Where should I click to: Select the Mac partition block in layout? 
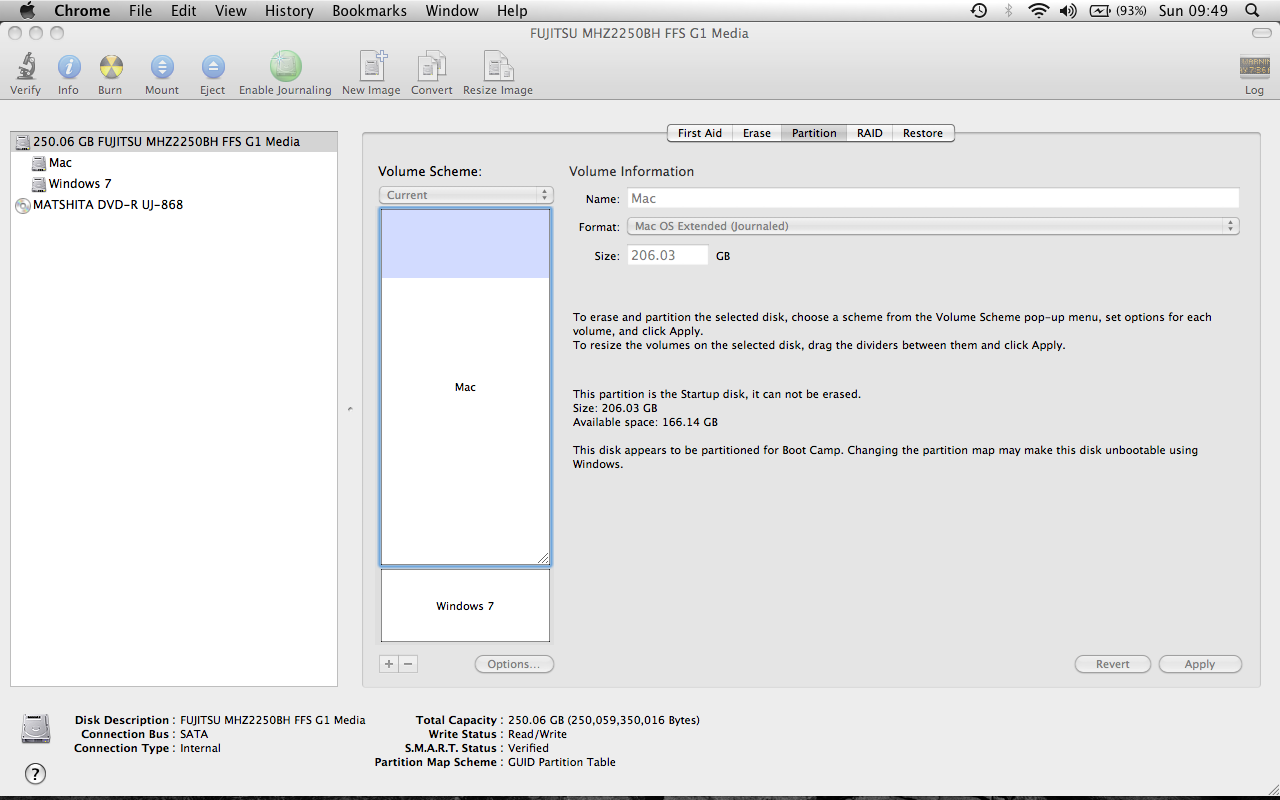(465, 387)
